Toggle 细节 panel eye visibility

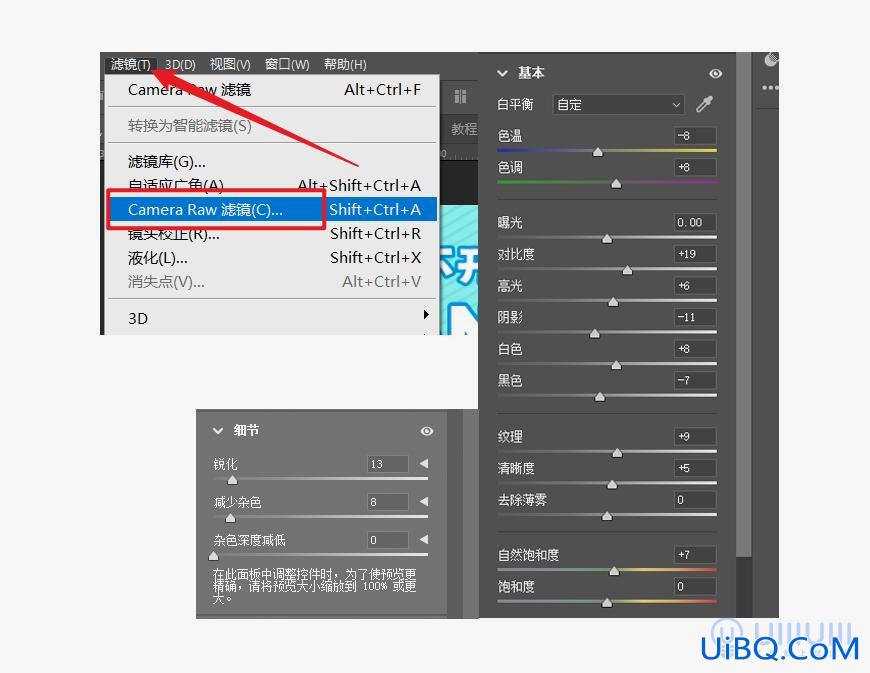pos(427,431)
